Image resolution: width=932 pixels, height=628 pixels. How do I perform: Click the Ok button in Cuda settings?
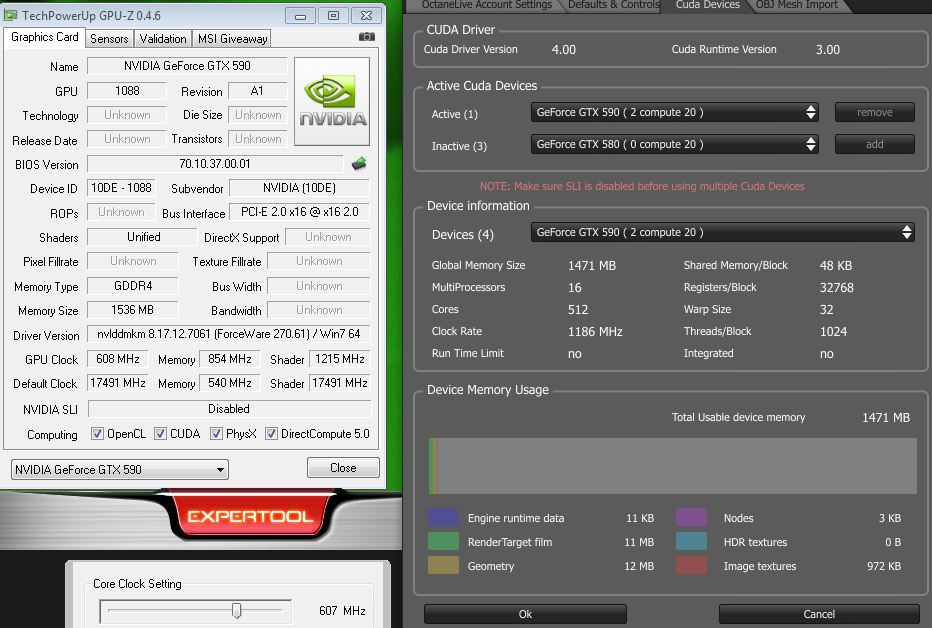click(525, 614)
